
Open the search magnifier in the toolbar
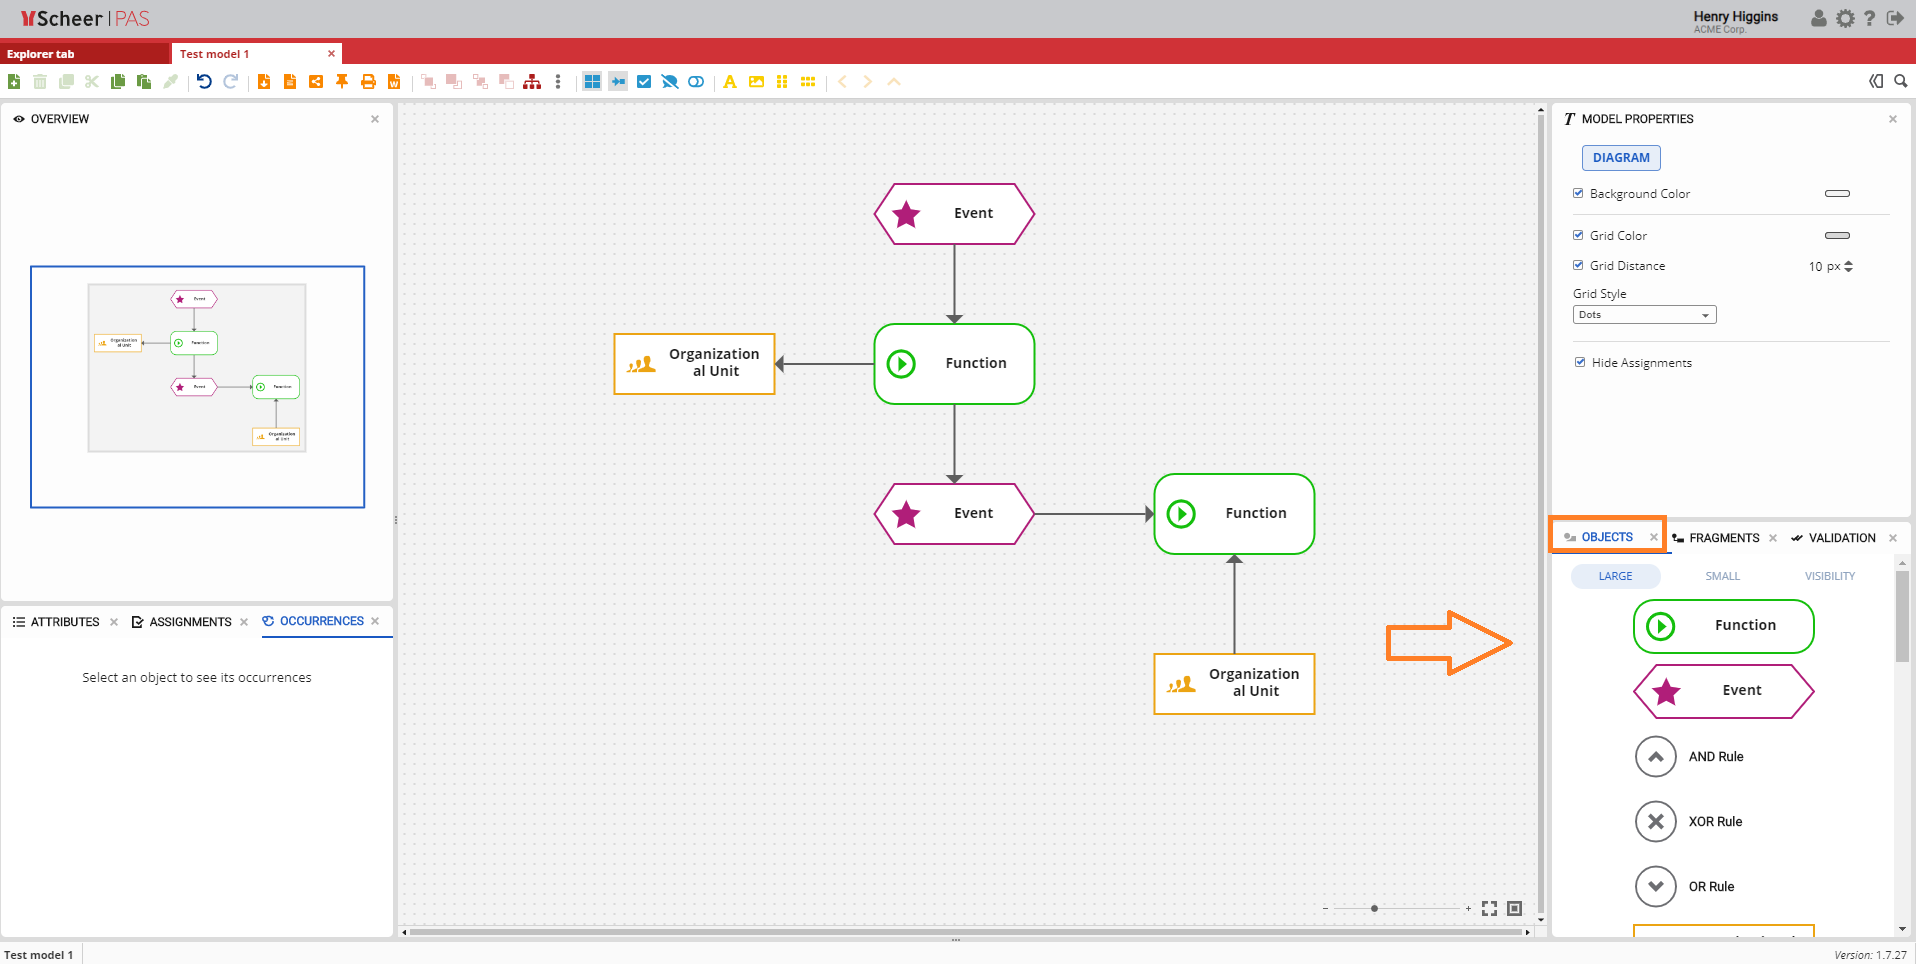(x=1900, y=82)
